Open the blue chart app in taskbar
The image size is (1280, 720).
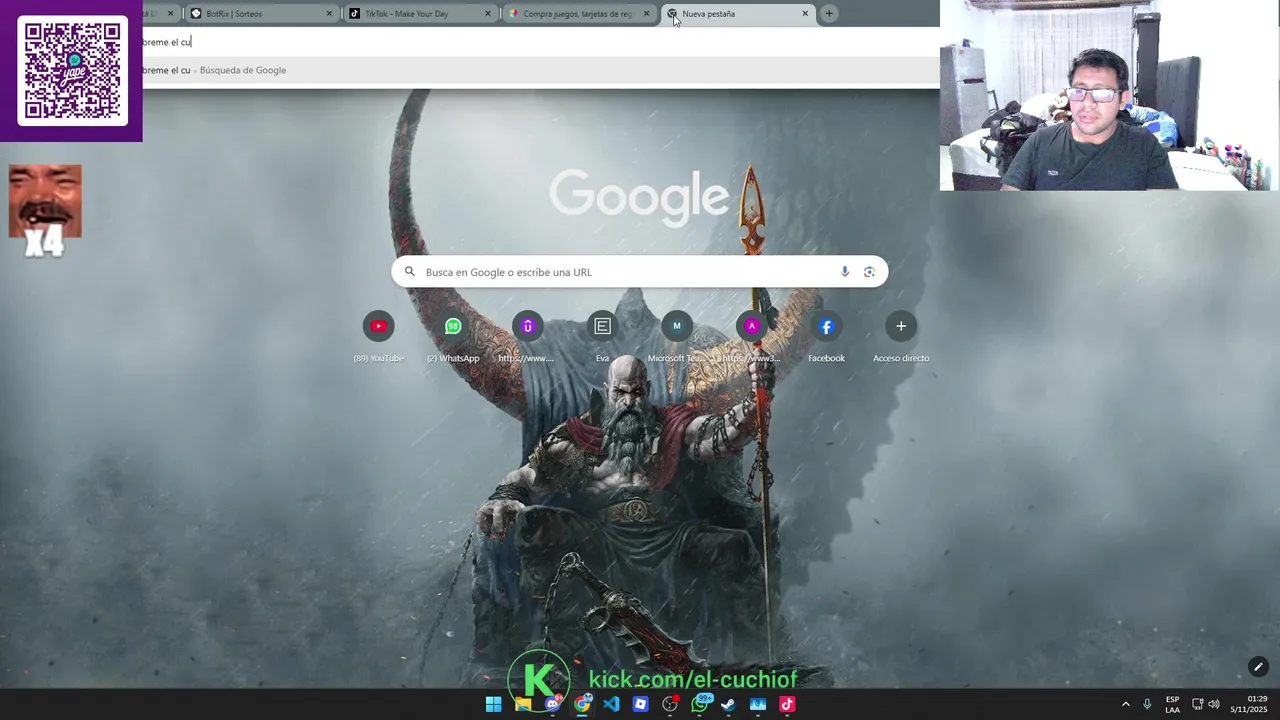pos(758,704)
